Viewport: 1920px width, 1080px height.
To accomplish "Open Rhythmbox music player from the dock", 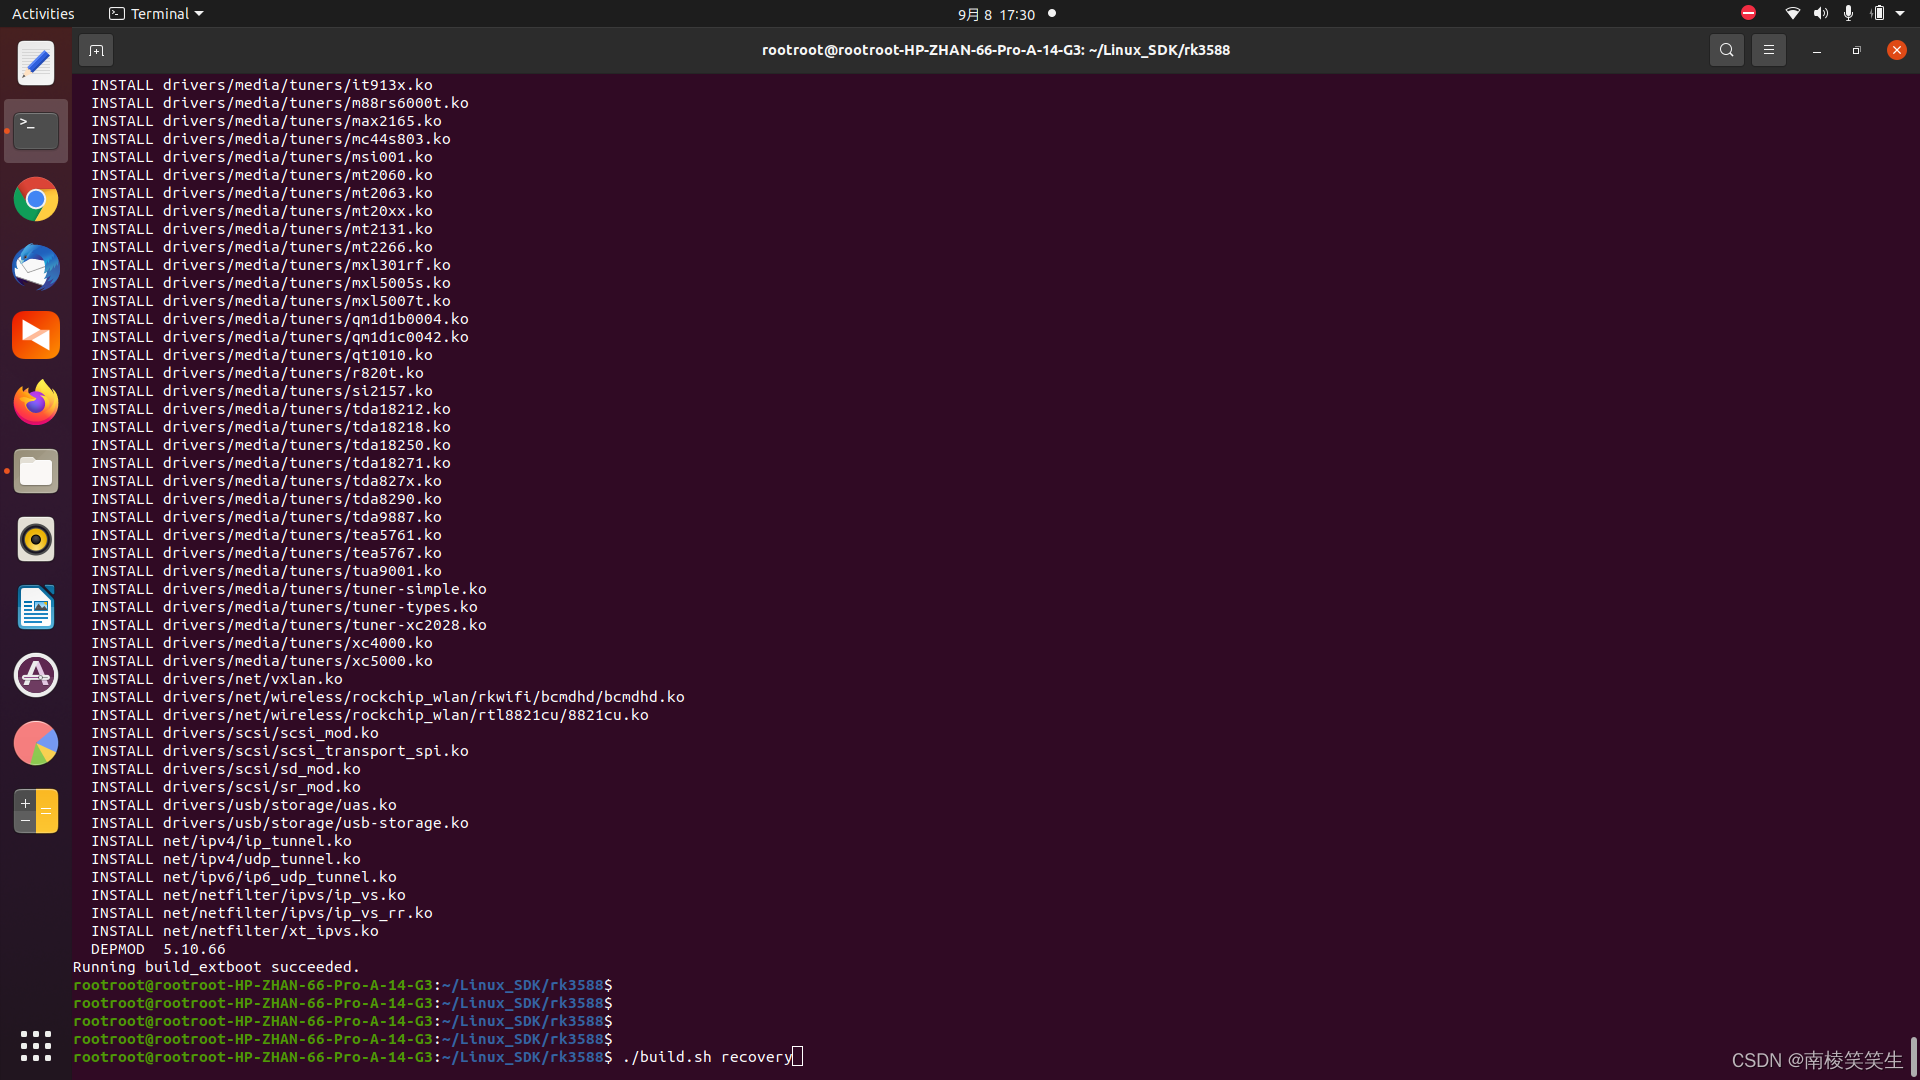I will 35,539.
